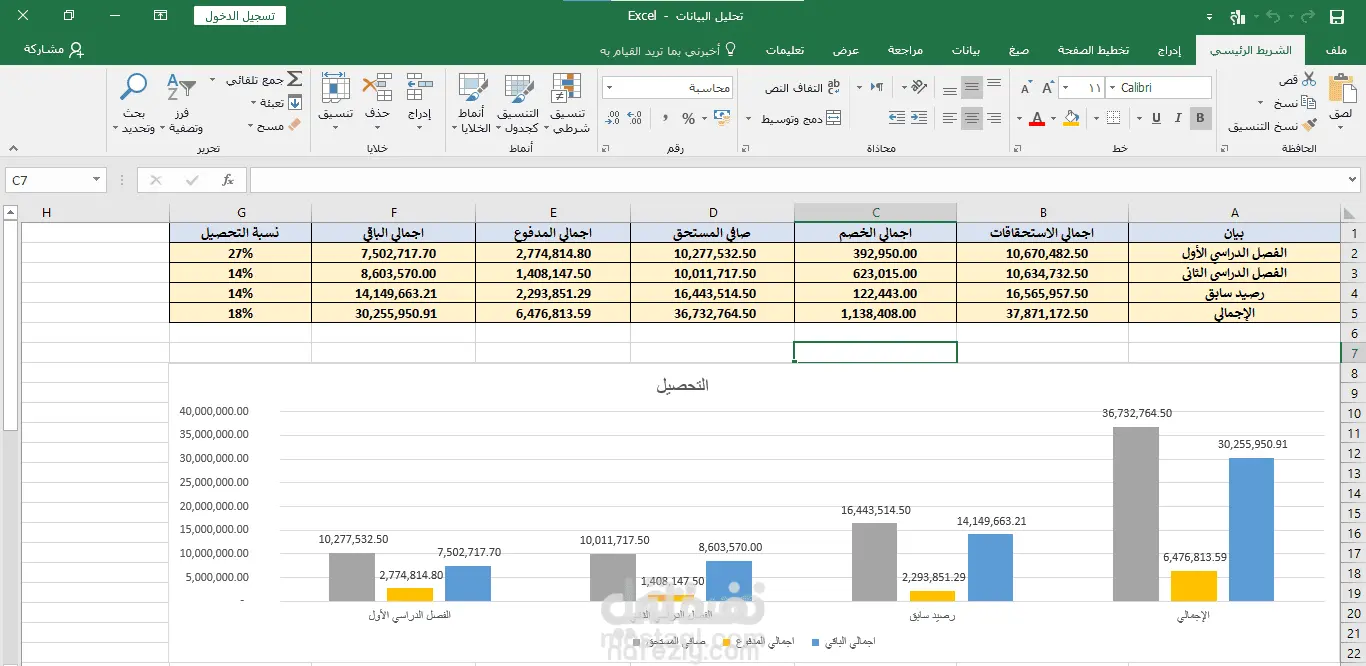Click the AutoSum sigma (جمع تلقائي) icon
This screenshot has width=1366, height=666.
coord(294,79)
